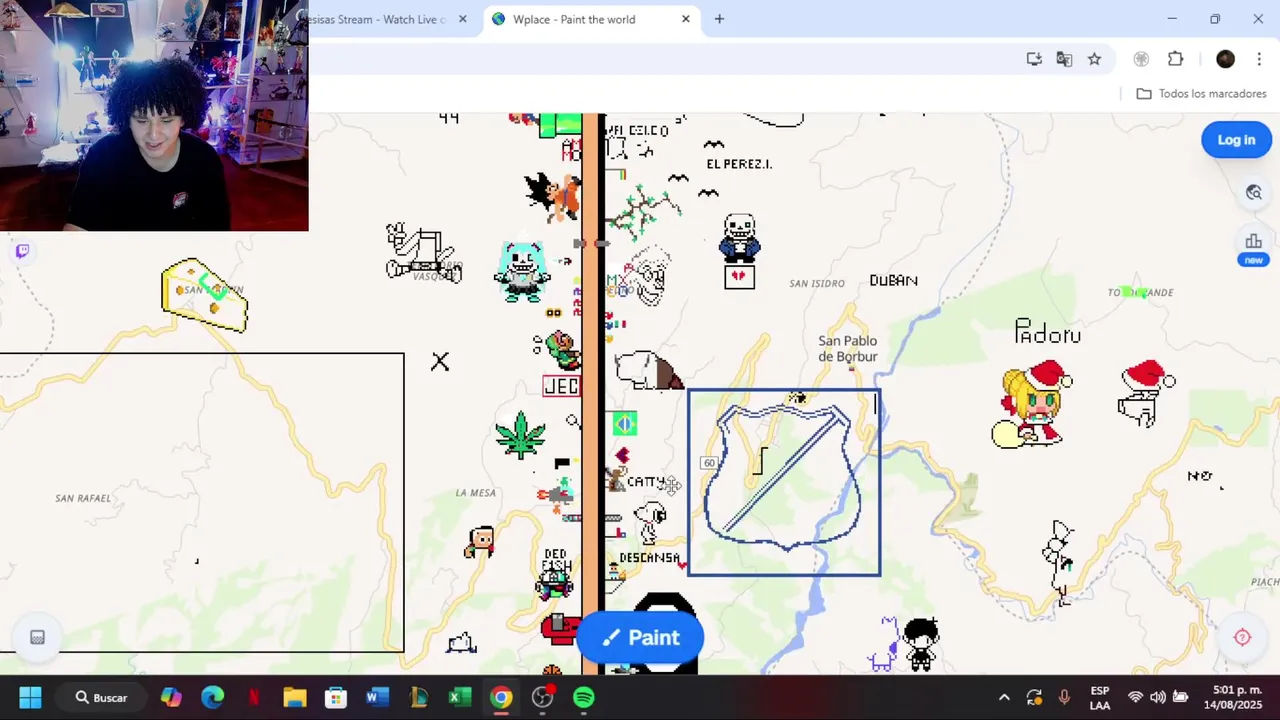Click the green cannabis leaf pixel art

[520, 435]
